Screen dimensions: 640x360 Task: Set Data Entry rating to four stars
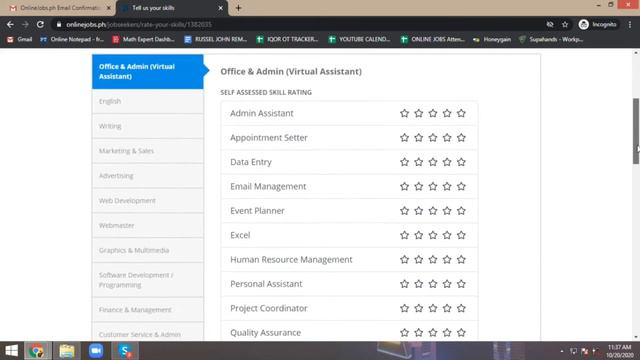click(x=447, y=162)
